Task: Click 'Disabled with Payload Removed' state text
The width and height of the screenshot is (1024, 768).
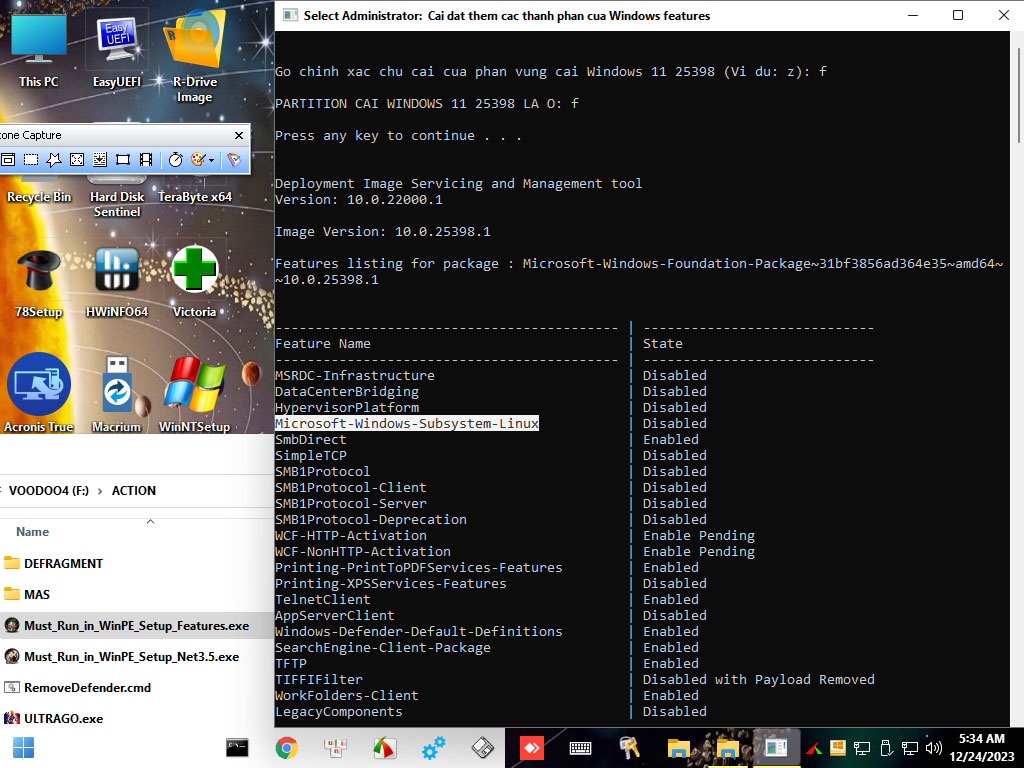Action: click(758, 680)
